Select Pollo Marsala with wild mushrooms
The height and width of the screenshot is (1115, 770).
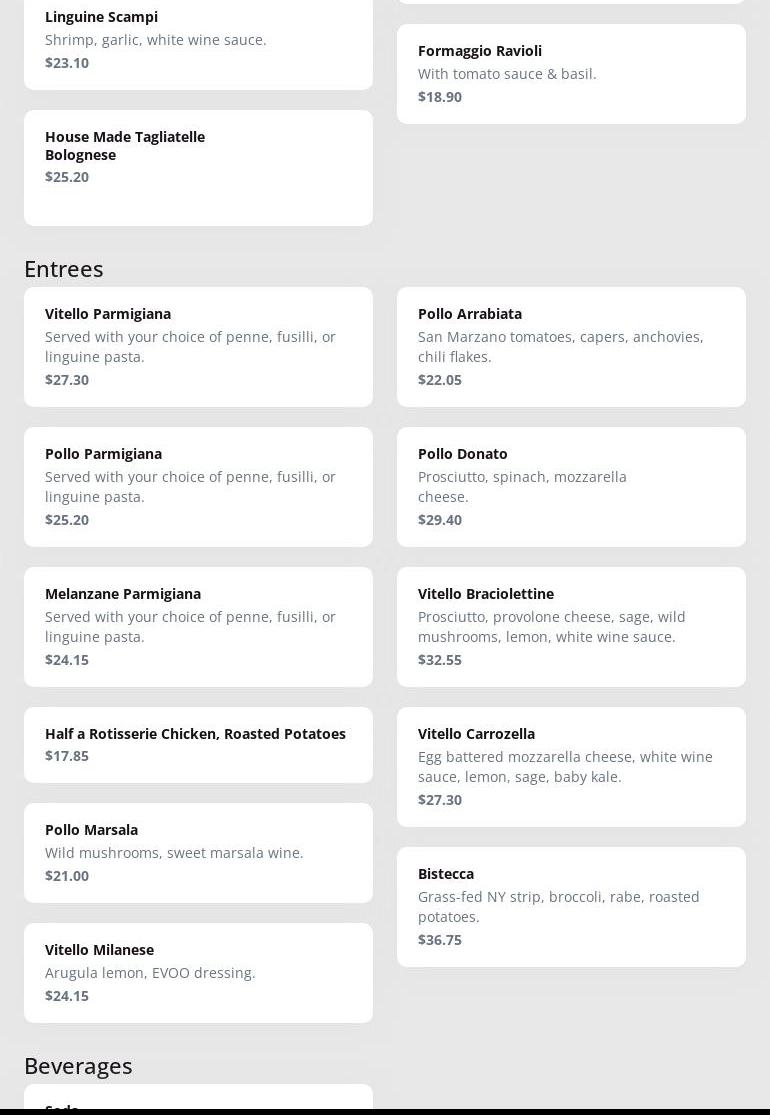click(x=198, y=853)
